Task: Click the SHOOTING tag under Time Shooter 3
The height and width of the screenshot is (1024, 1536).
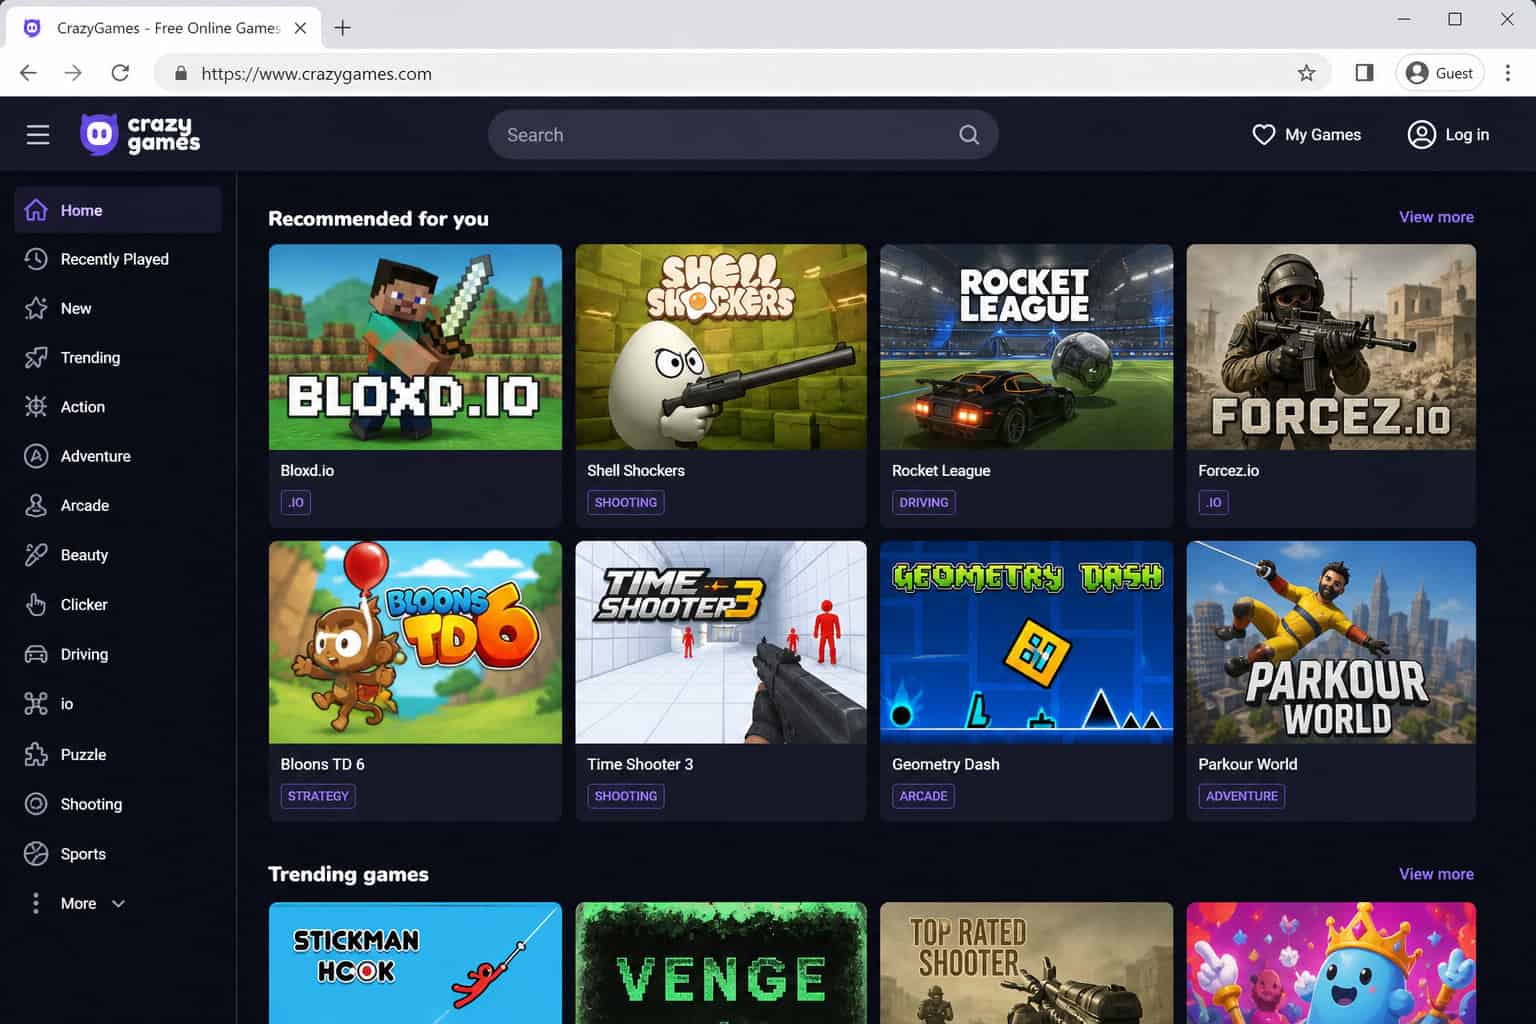Action: pyautogui.click(x=626, y=796)
